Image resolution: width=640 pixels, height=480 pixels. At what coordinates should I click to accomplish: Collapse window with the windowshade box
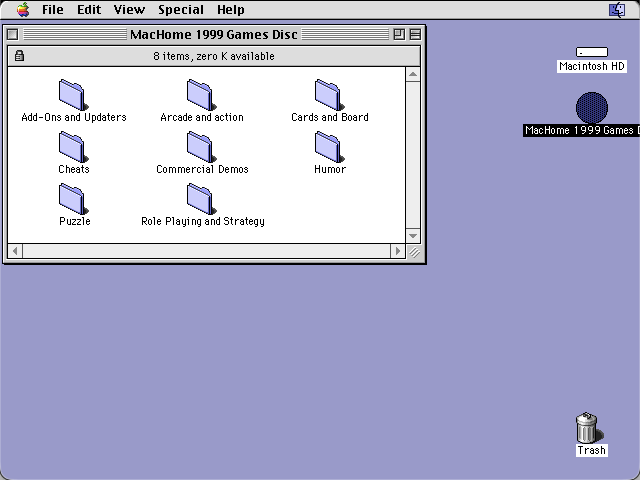(415, 34)
